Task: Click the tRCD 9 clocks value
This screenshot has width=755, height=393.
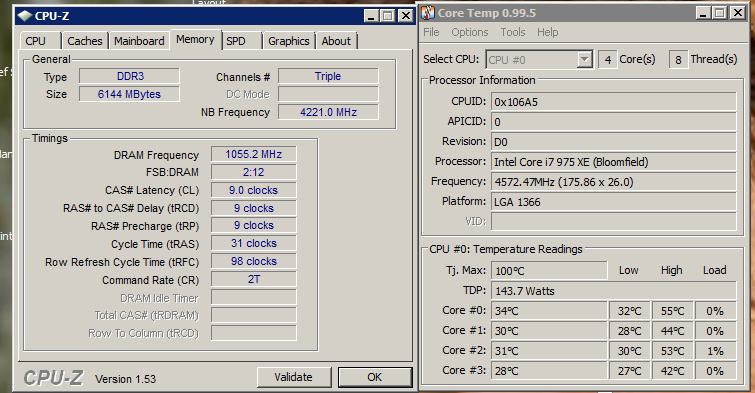Action: pos(254,208)
